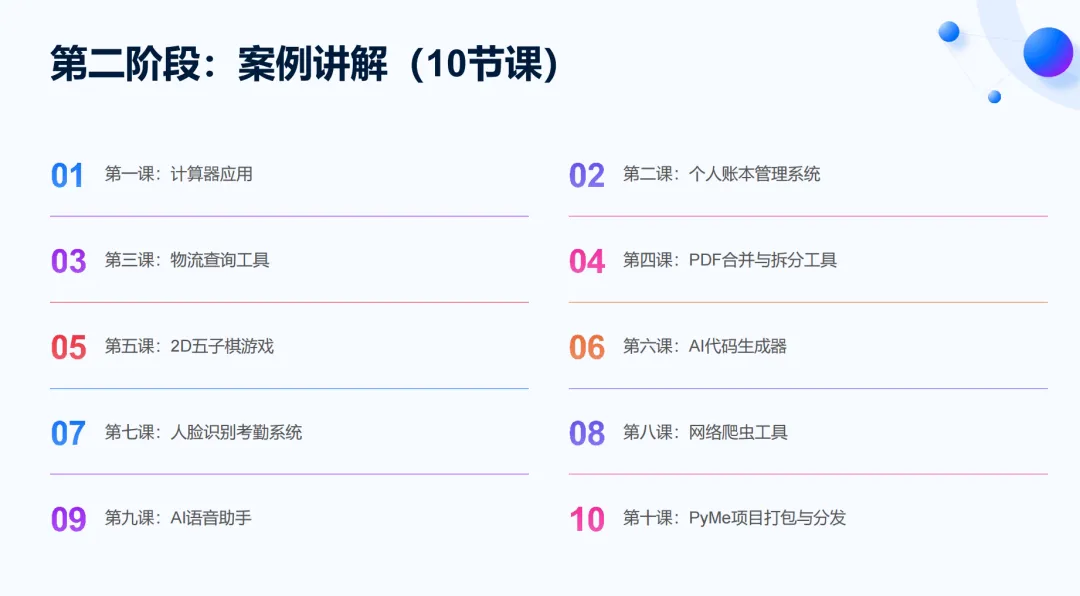This screenshot has width=1080, height=596.
Task: Click the purple 02 lesson number
Action: click(586, 175)
